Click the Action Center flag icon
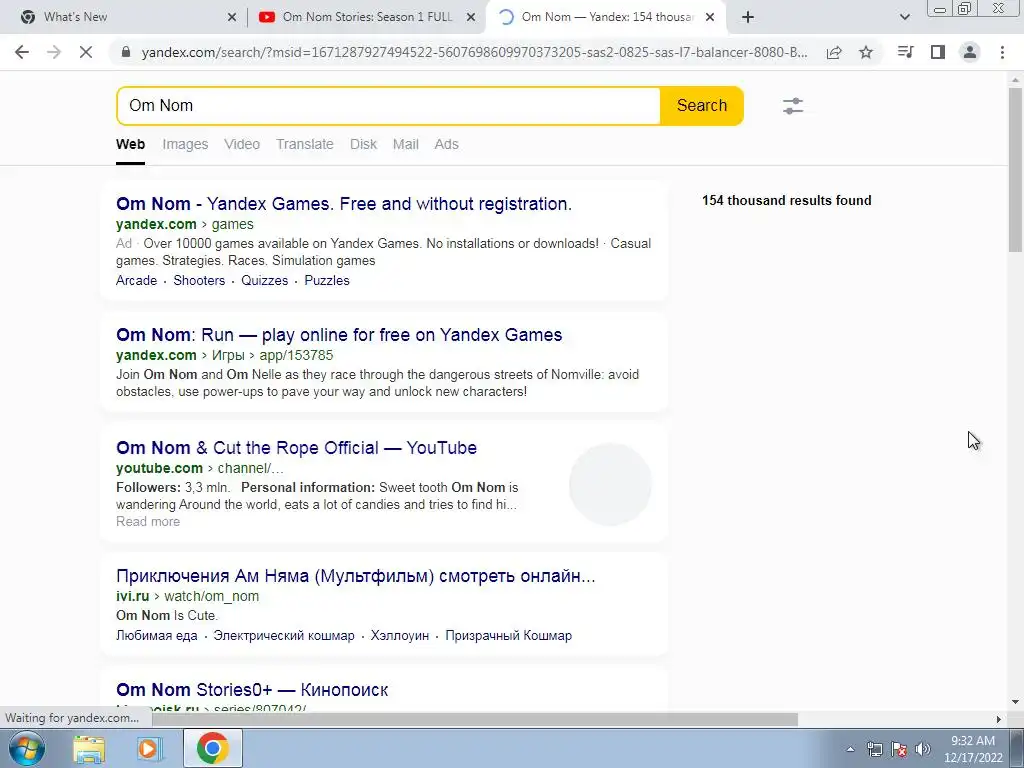This screenshot has height=768, width=1024. pos(899,749)
